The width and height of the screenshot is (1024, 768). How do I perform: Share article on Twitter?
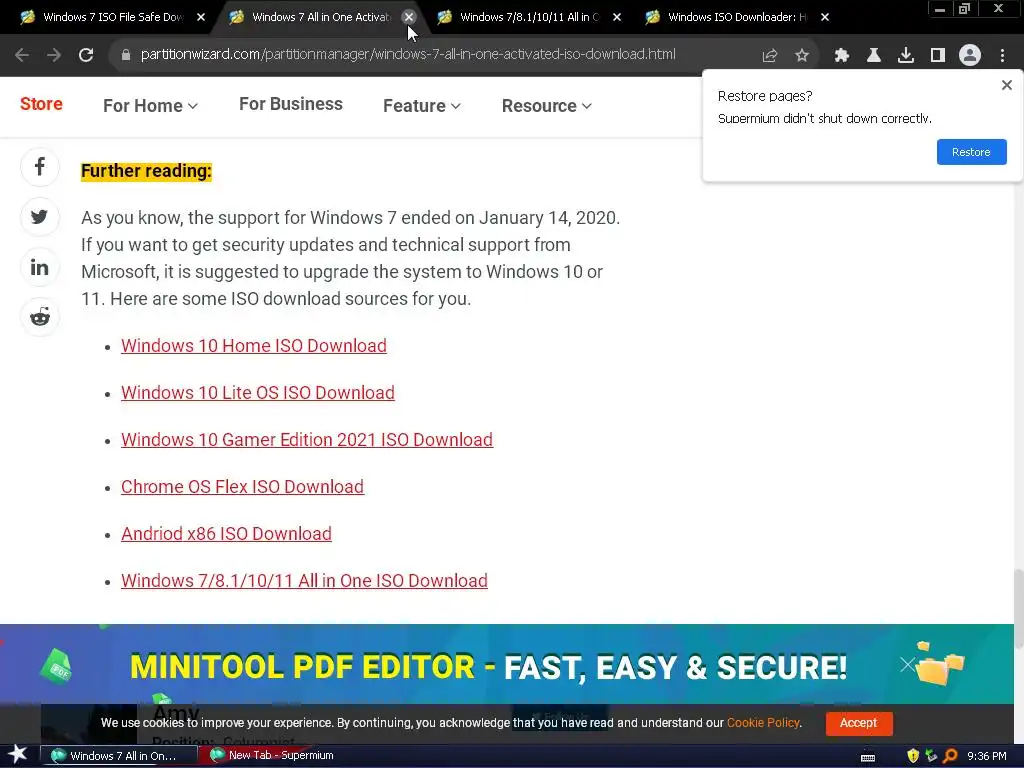40,217
